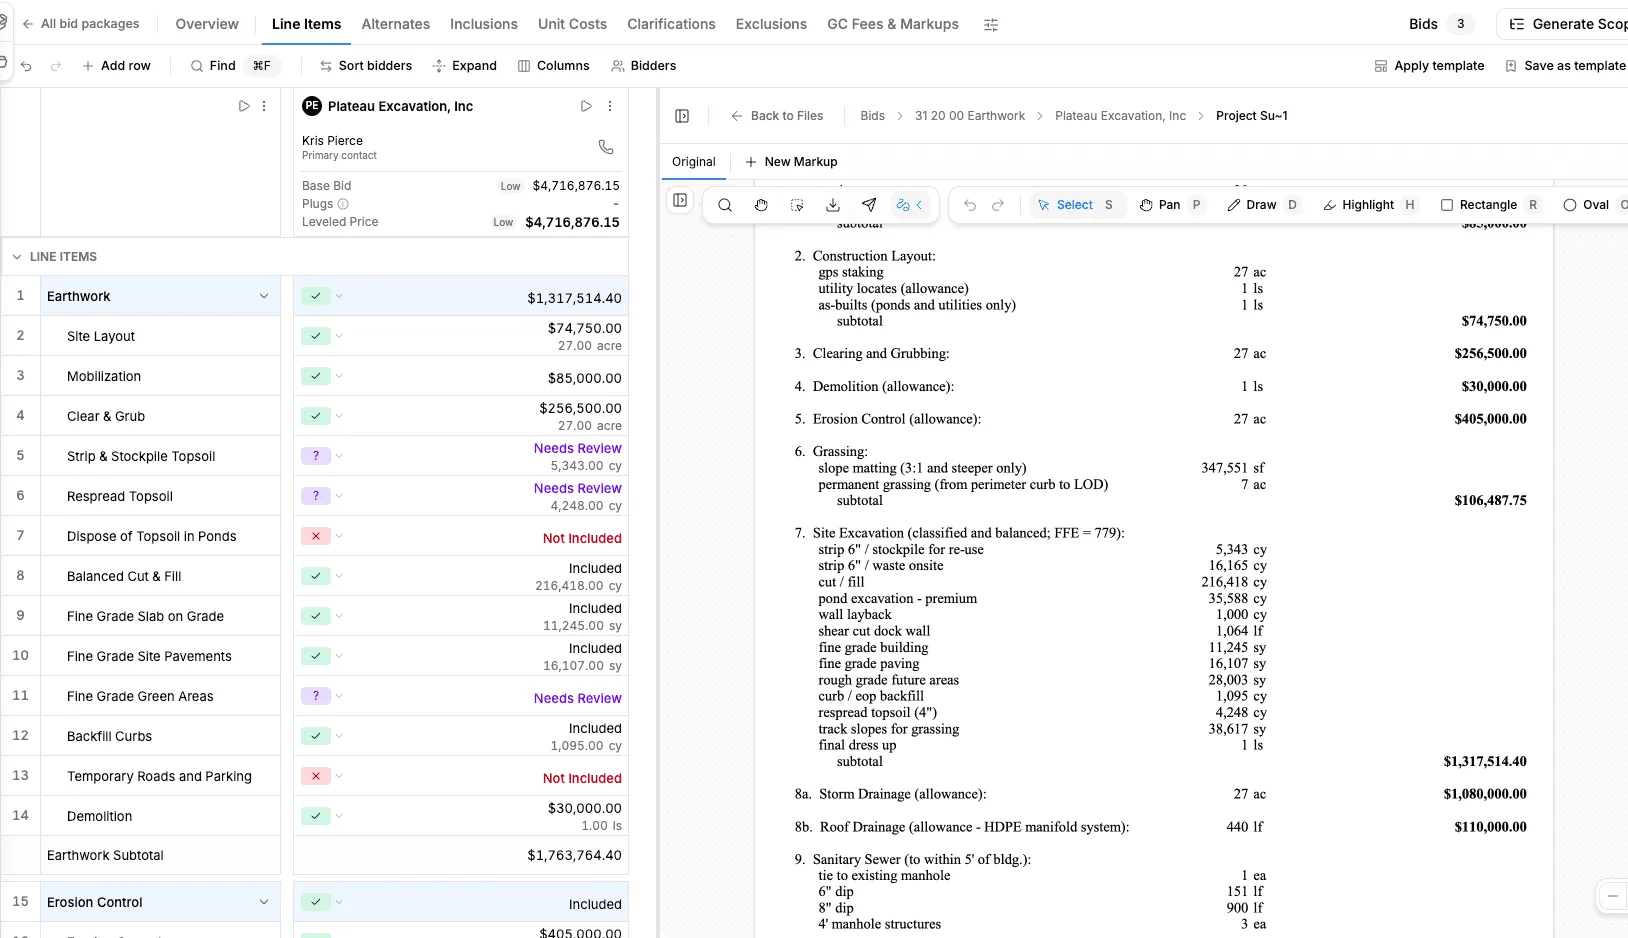The width and height of the screenshot is (1628, 938).
Task: Click Apply template
Action: click(x=1429, y=66)
